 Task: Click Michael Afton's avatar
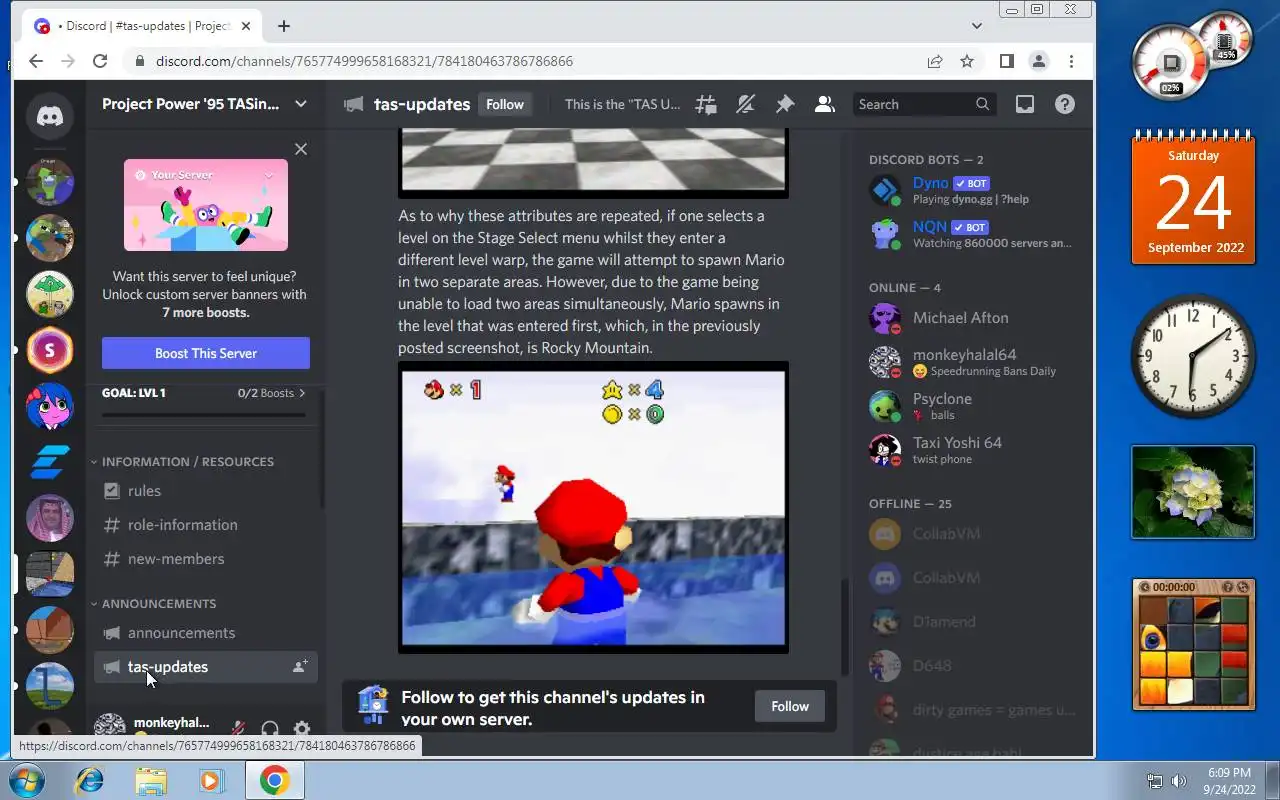[x=885, y=318]
